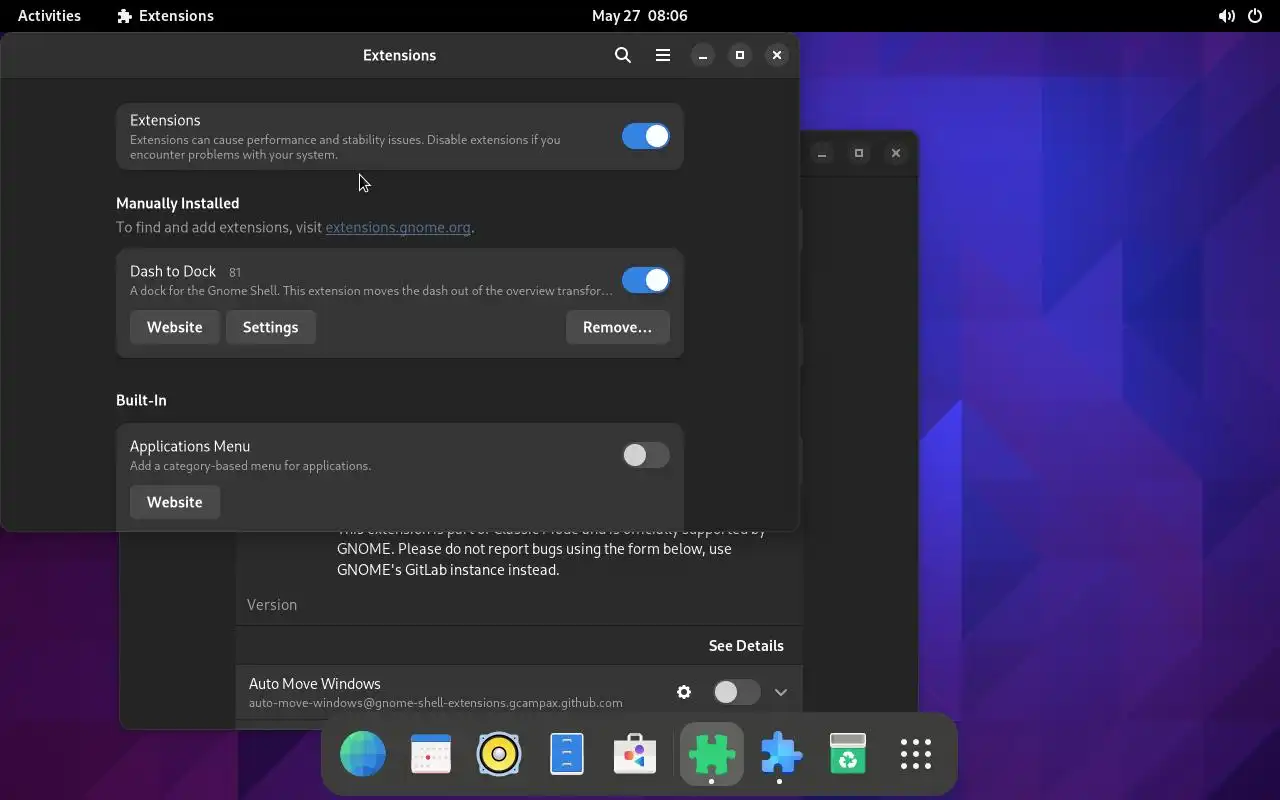The image size is (1280, 800).
Task: Click the Manually Installed heading
Action: click(x=178, y=203)
